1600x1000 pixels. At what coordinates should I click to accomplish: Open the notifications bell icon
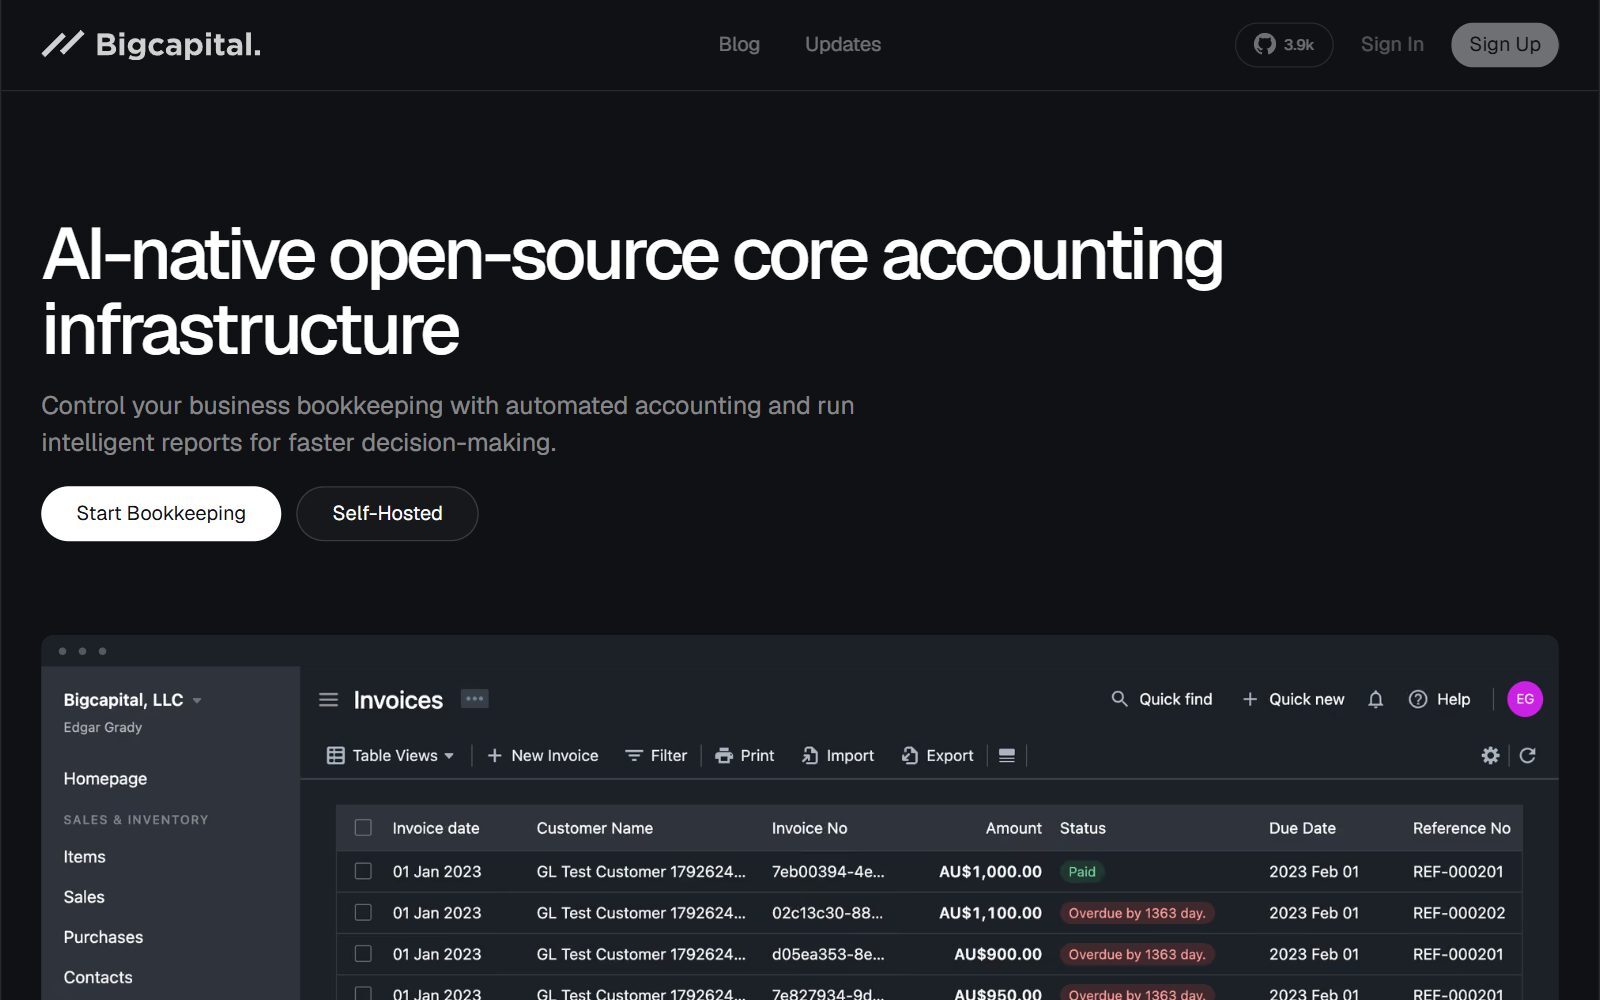coord(1376,699)
